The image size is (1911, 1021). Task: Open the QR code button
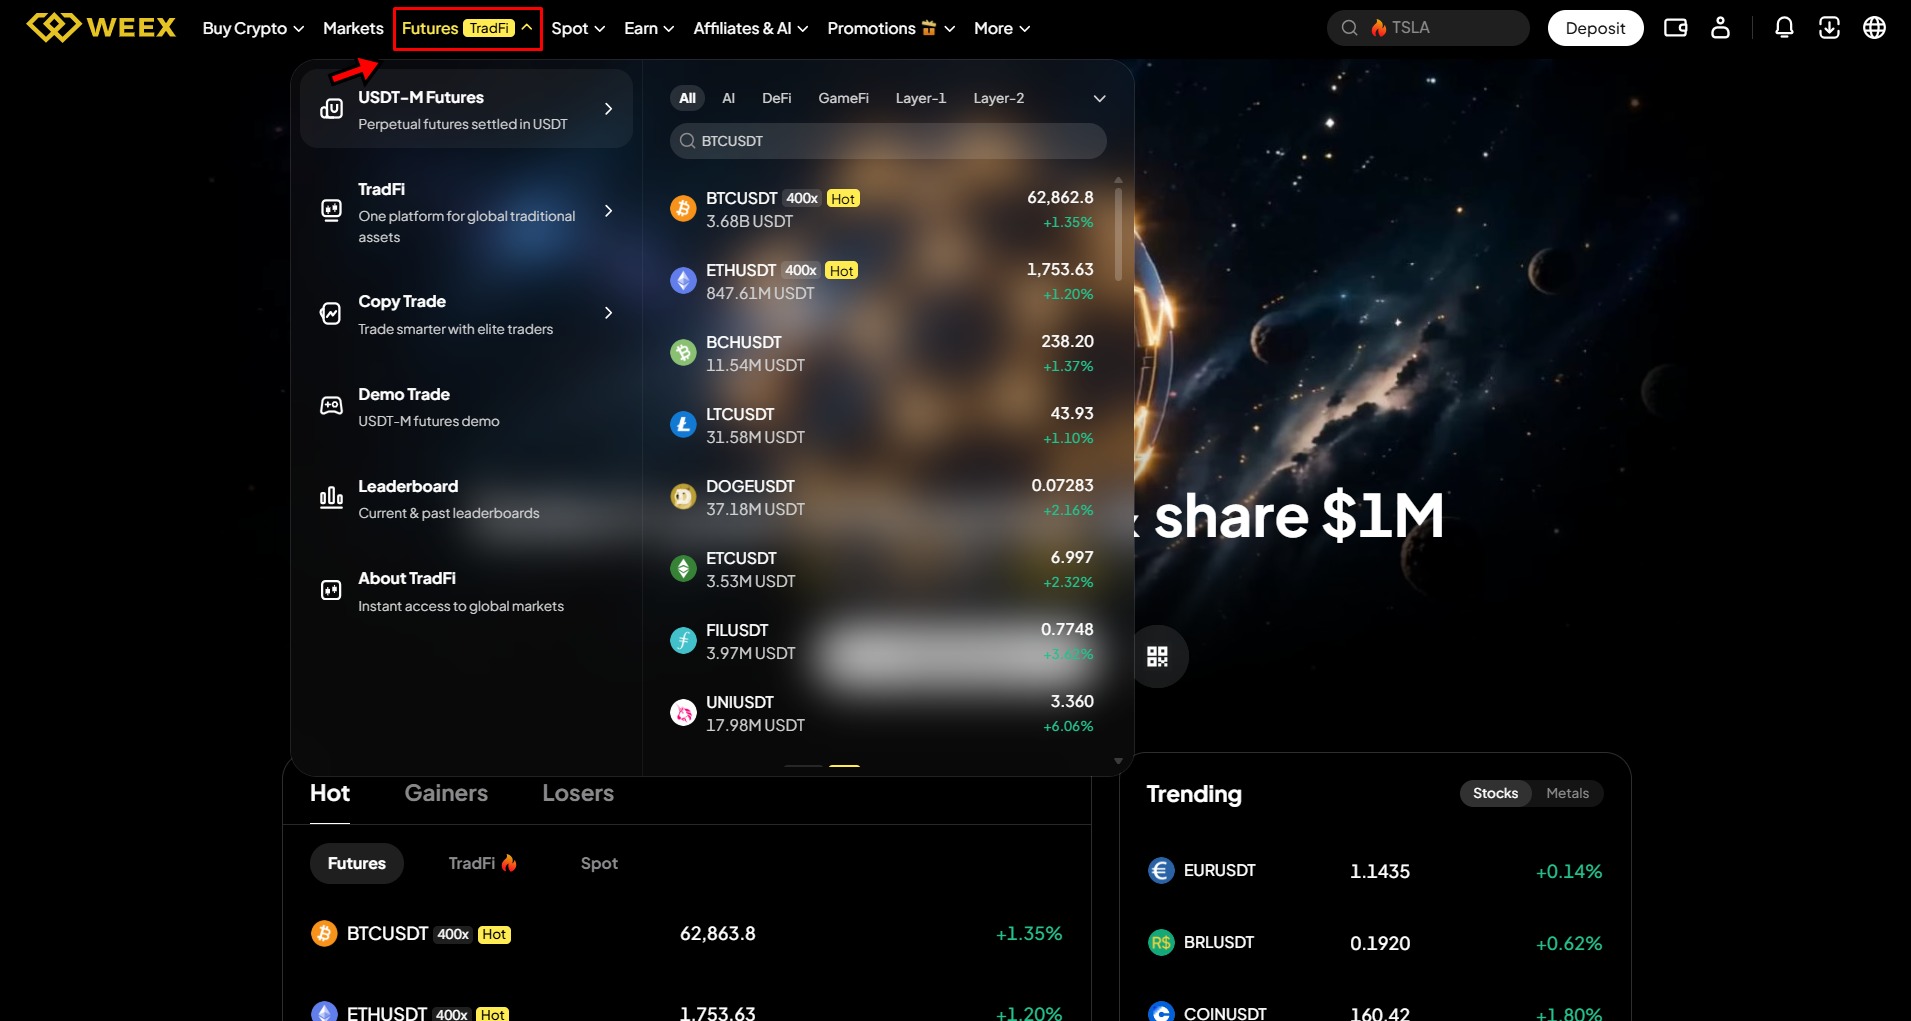pos(1157,656)
